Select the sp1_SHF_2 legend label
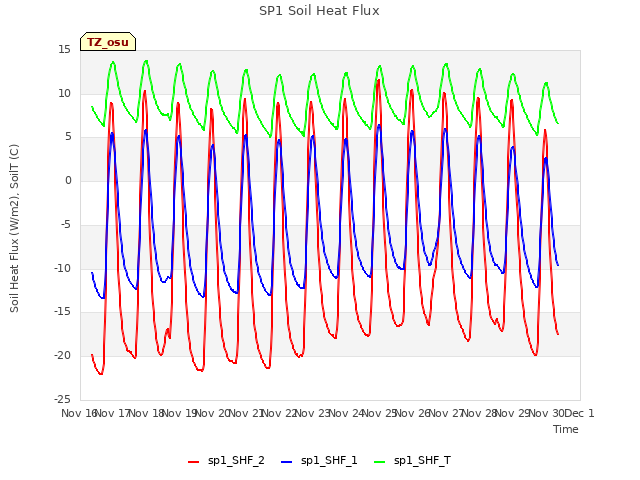Image resolution: width=640 pixels, height=480 pixels. click(x=236, y=461)
